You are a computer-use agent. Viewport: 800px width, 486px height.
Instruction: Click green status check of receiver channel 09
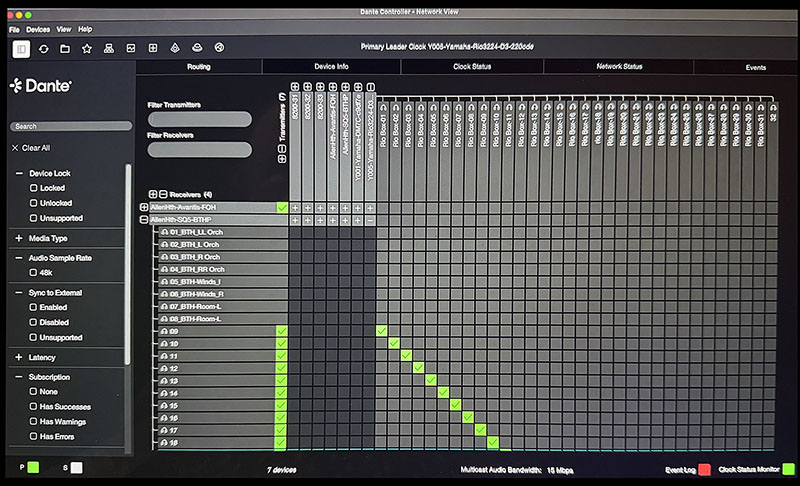click(x=281, y=331)
